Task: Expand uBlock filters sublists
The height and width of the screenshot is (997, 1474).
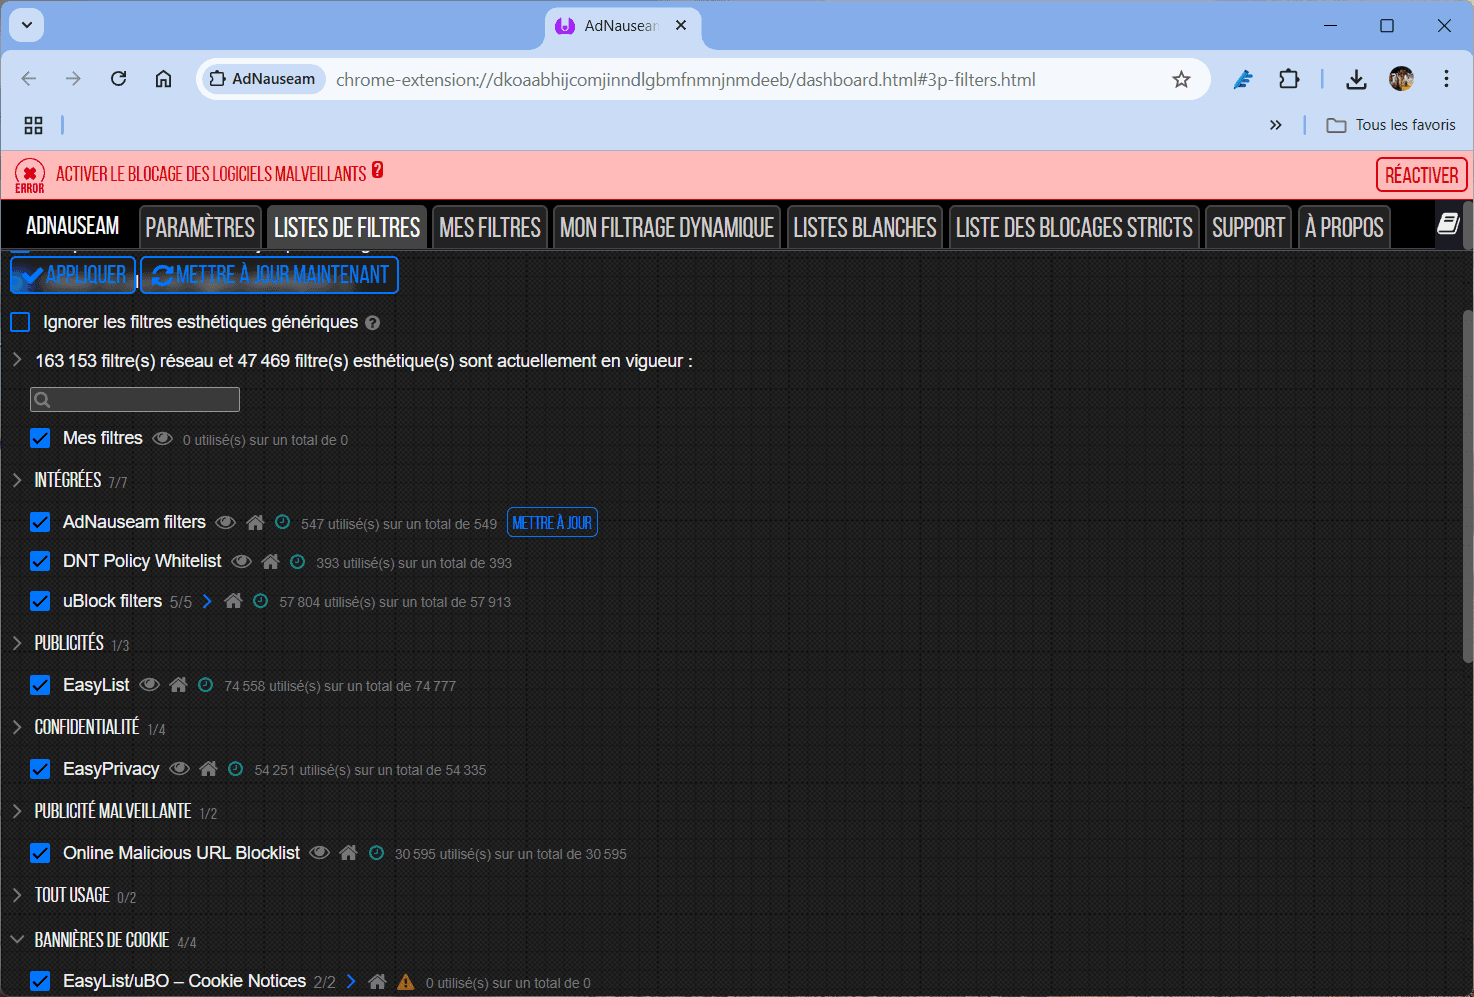Action: [207, 601]
